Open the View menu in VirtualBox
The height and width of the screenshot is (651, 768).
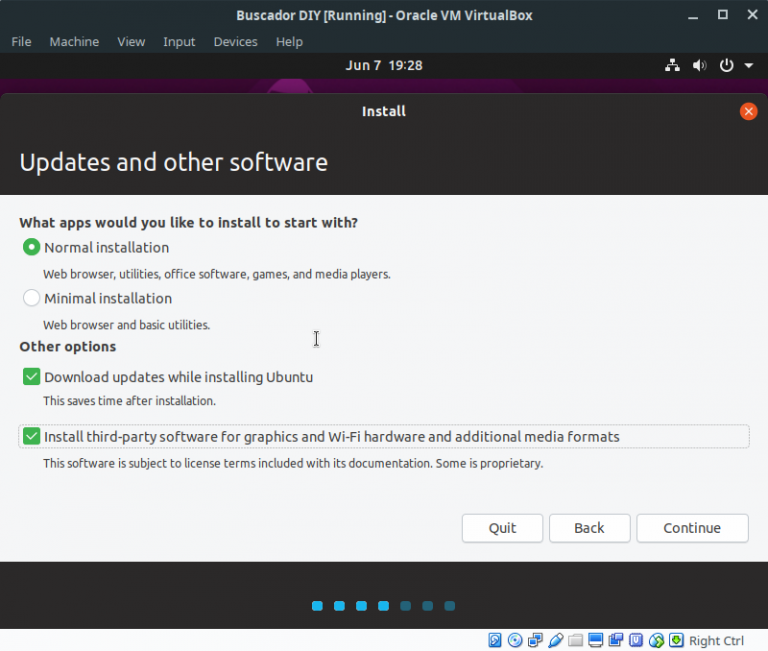(x=131, y=41)
